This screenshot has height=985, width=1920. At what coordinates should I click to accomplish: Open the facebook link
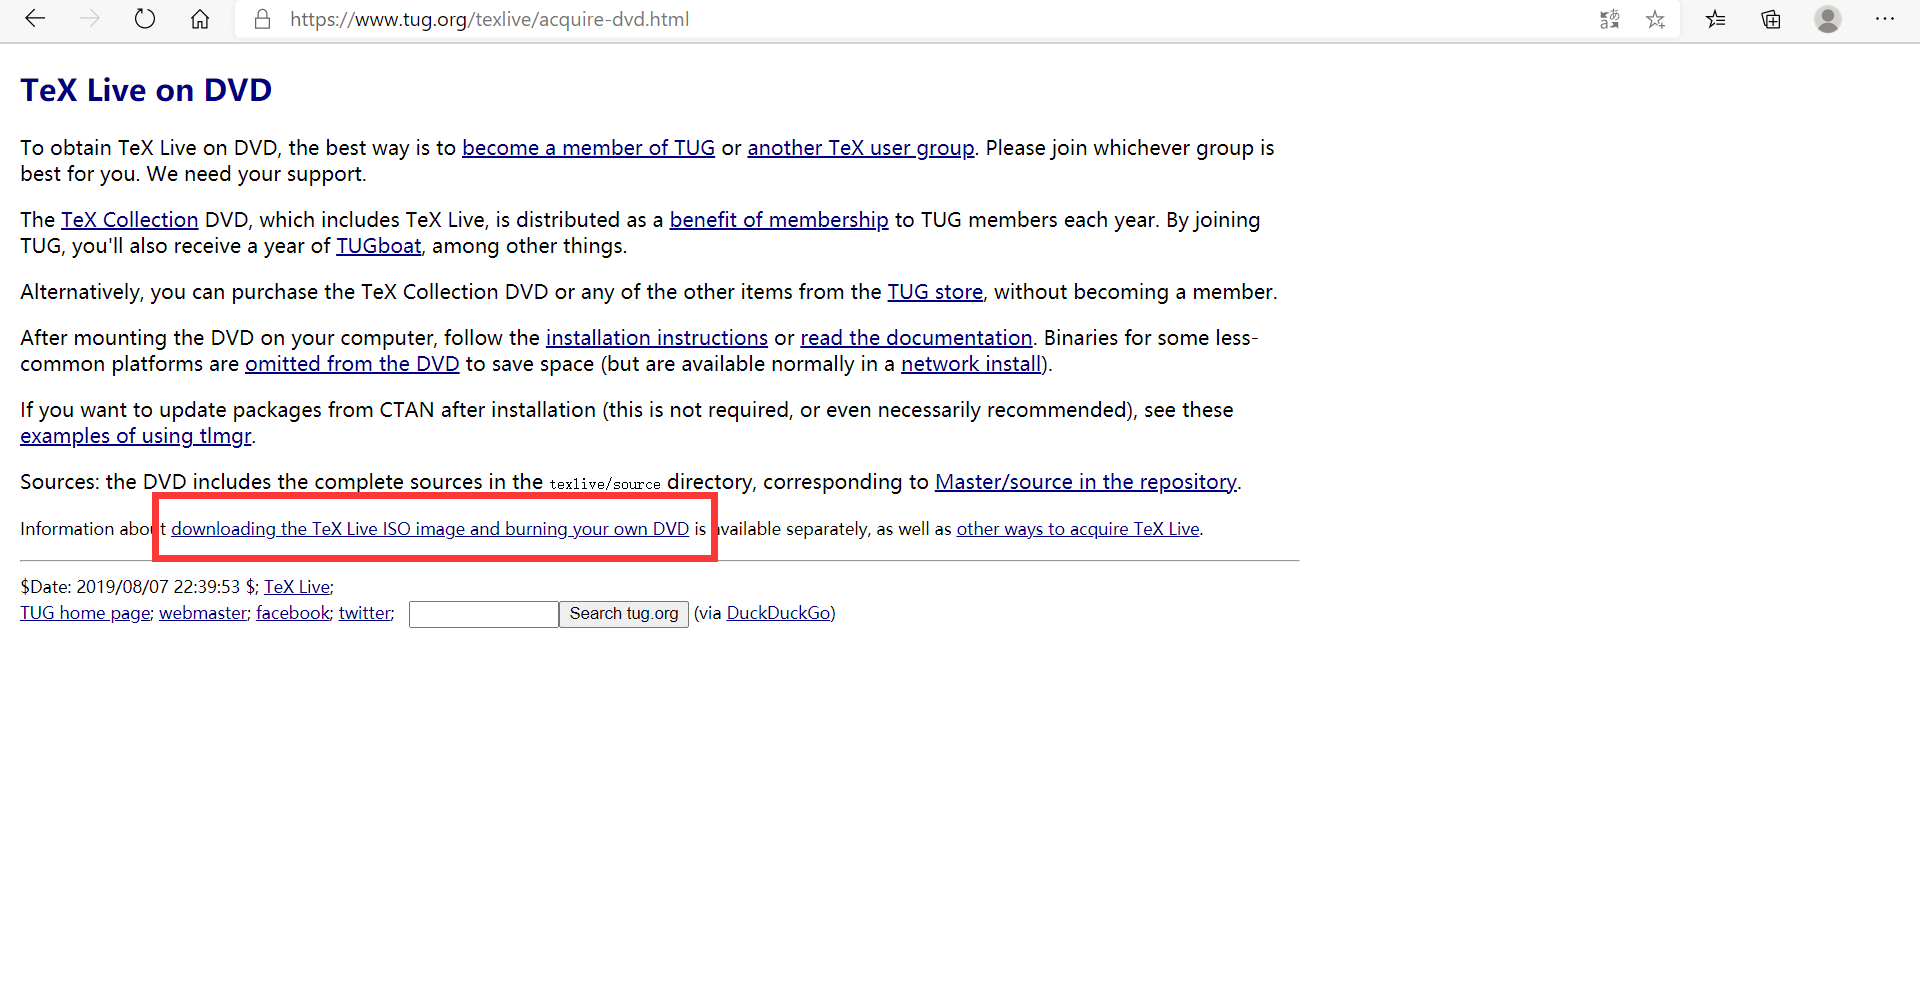tap(293, 613)
